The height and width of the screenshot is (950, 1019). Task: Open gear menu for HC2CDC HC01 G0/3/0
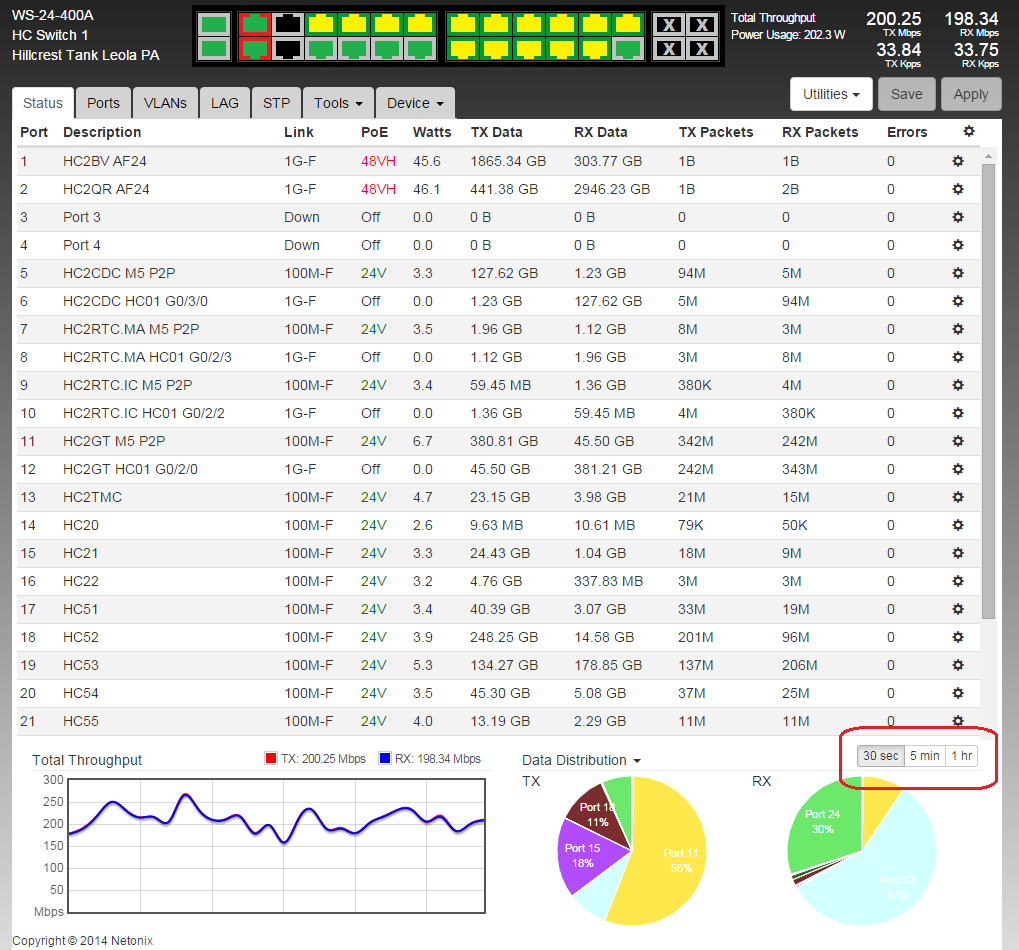[958, 300]
